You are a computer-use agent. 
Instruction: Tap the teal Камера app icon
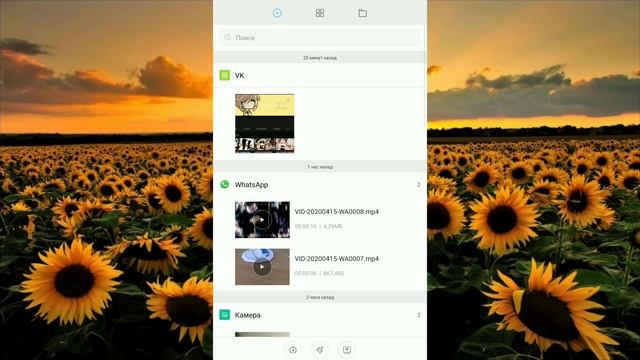tap(224, 315)
